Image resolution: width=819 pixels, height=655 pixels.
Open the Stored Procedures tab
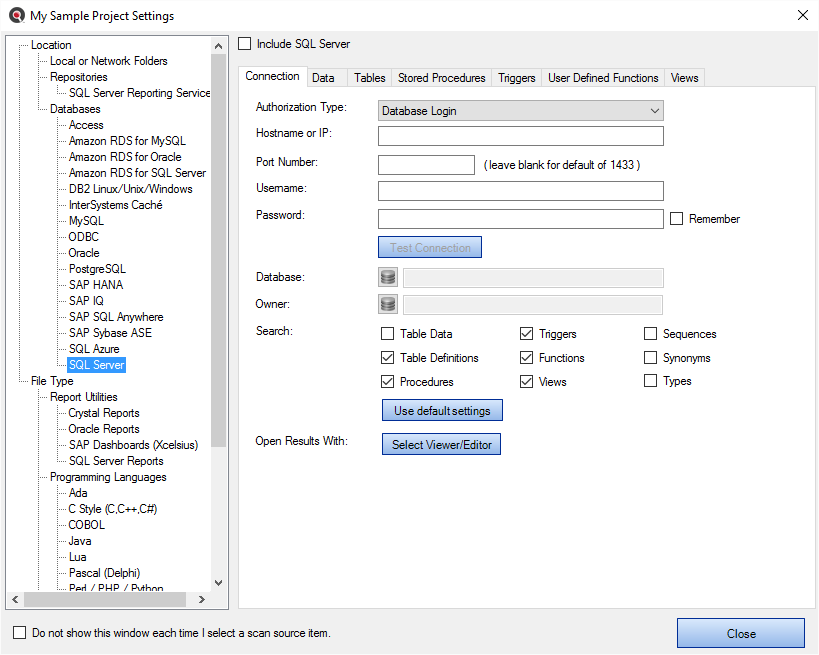pyautogui.click(x=442, y=78)
